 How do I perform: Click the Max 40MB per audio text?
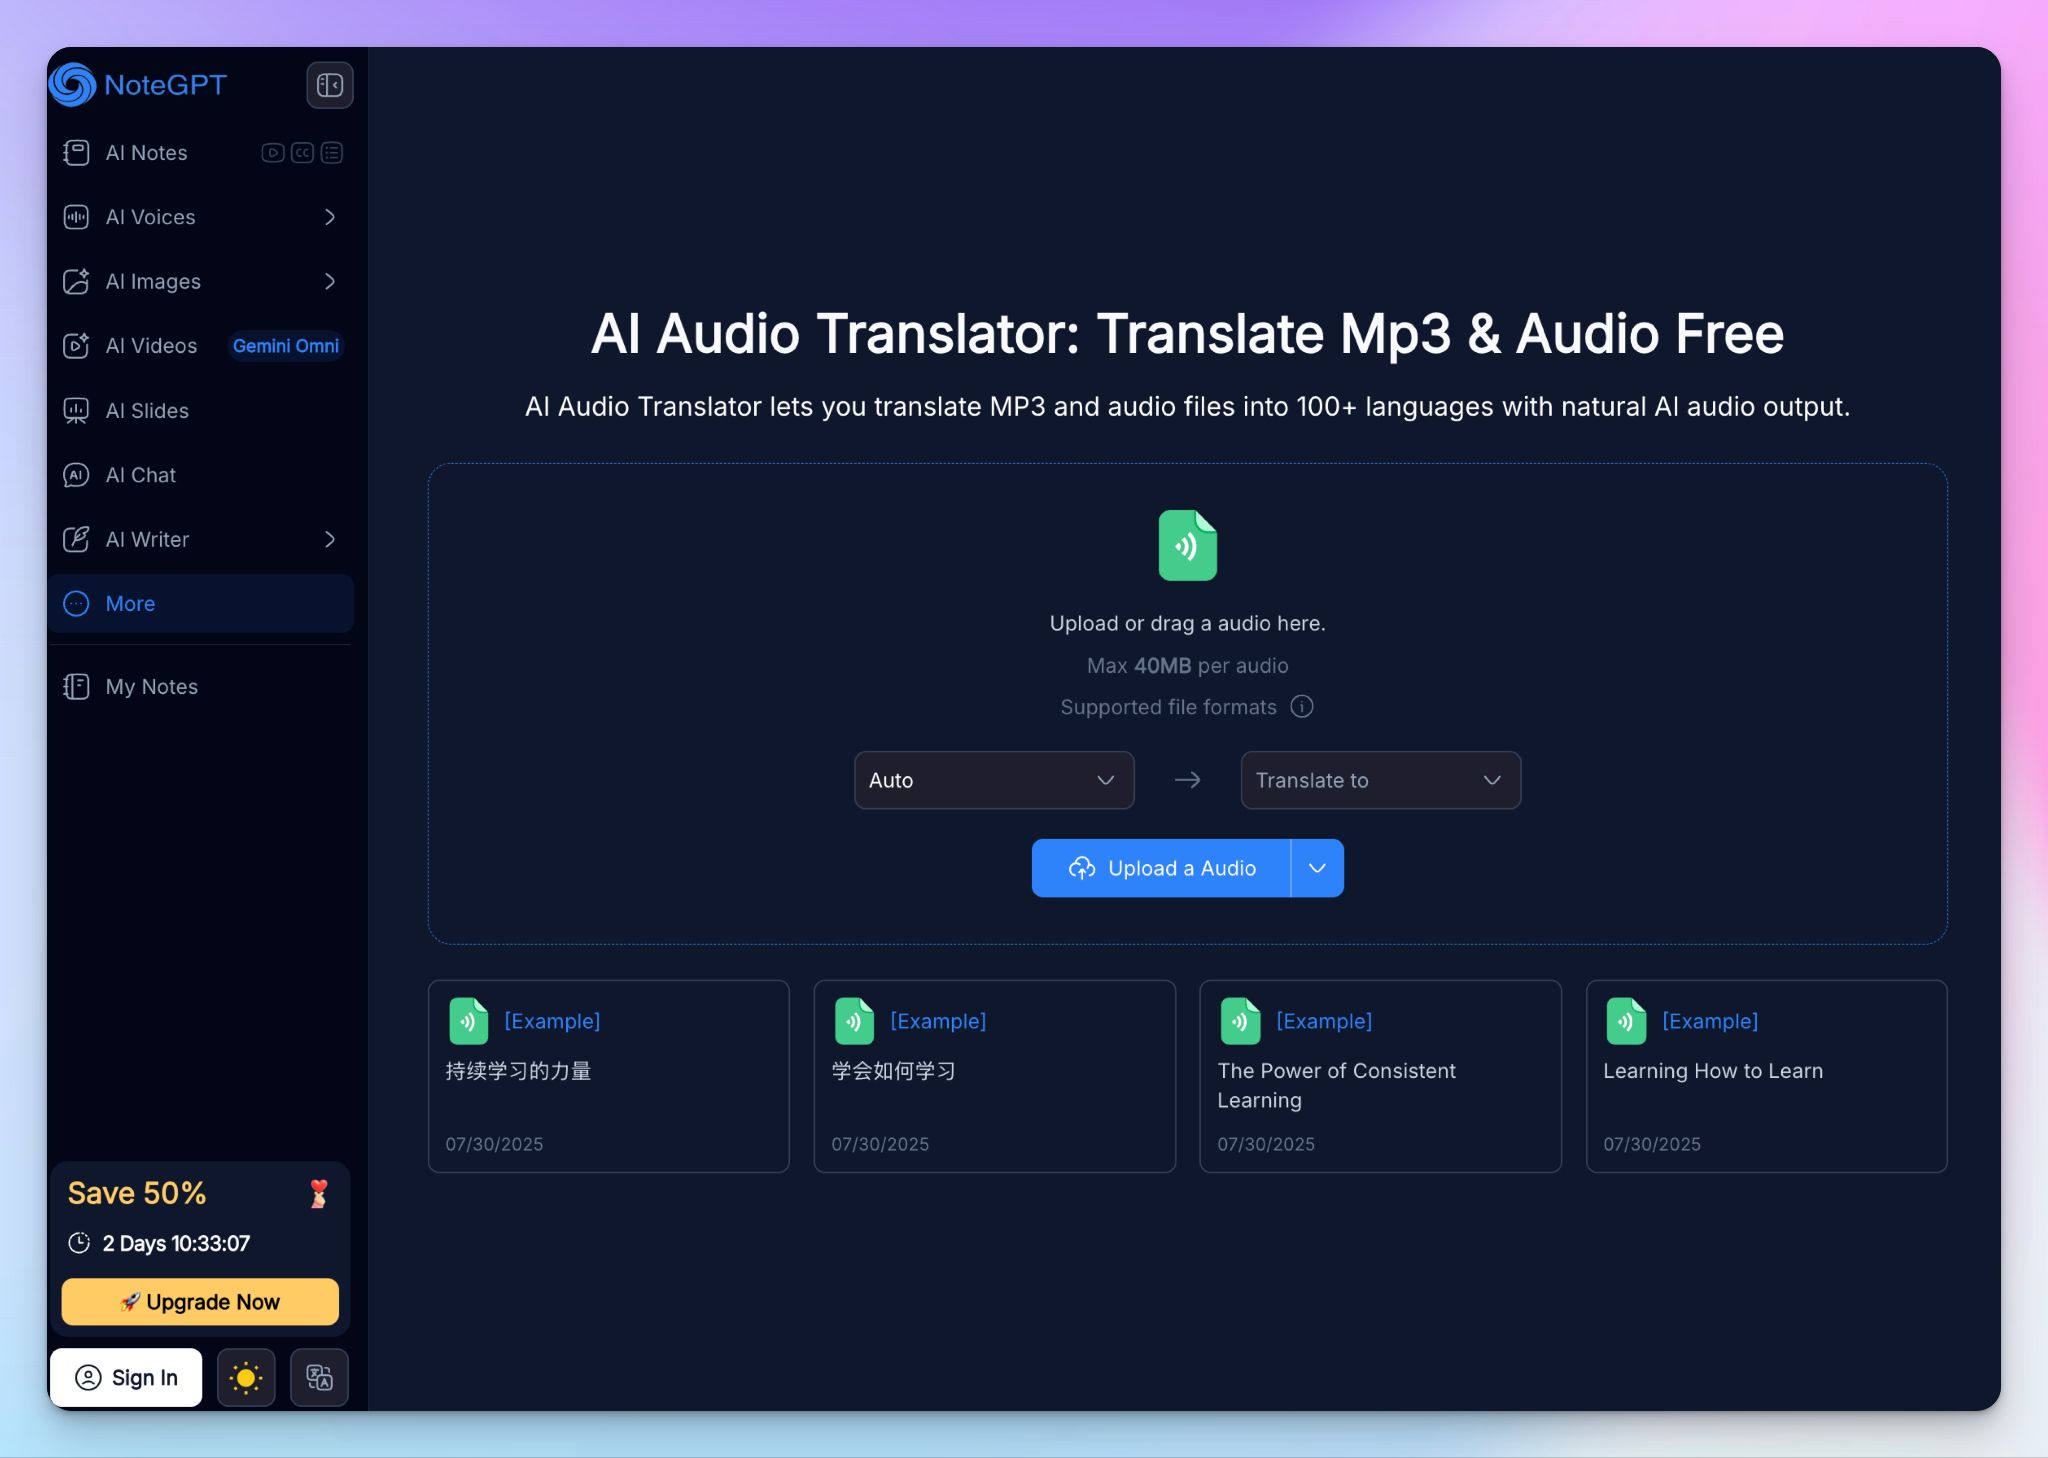[1188, 665]
